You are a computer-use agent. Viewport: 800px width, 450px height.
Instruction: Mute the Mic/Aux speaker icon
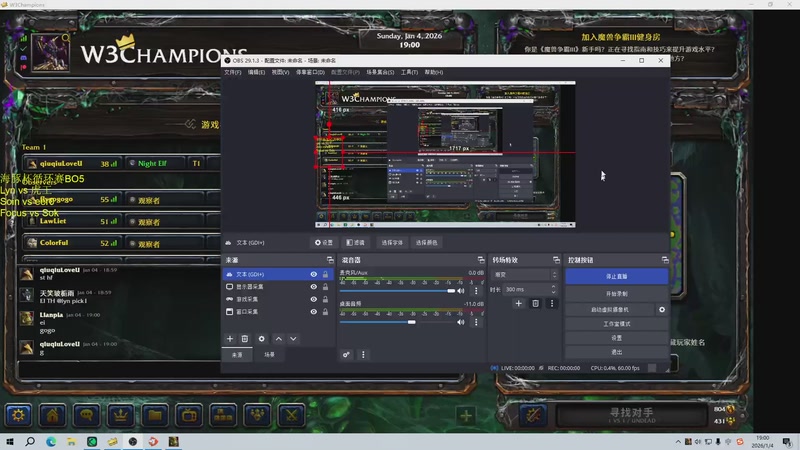click(461, 291)
